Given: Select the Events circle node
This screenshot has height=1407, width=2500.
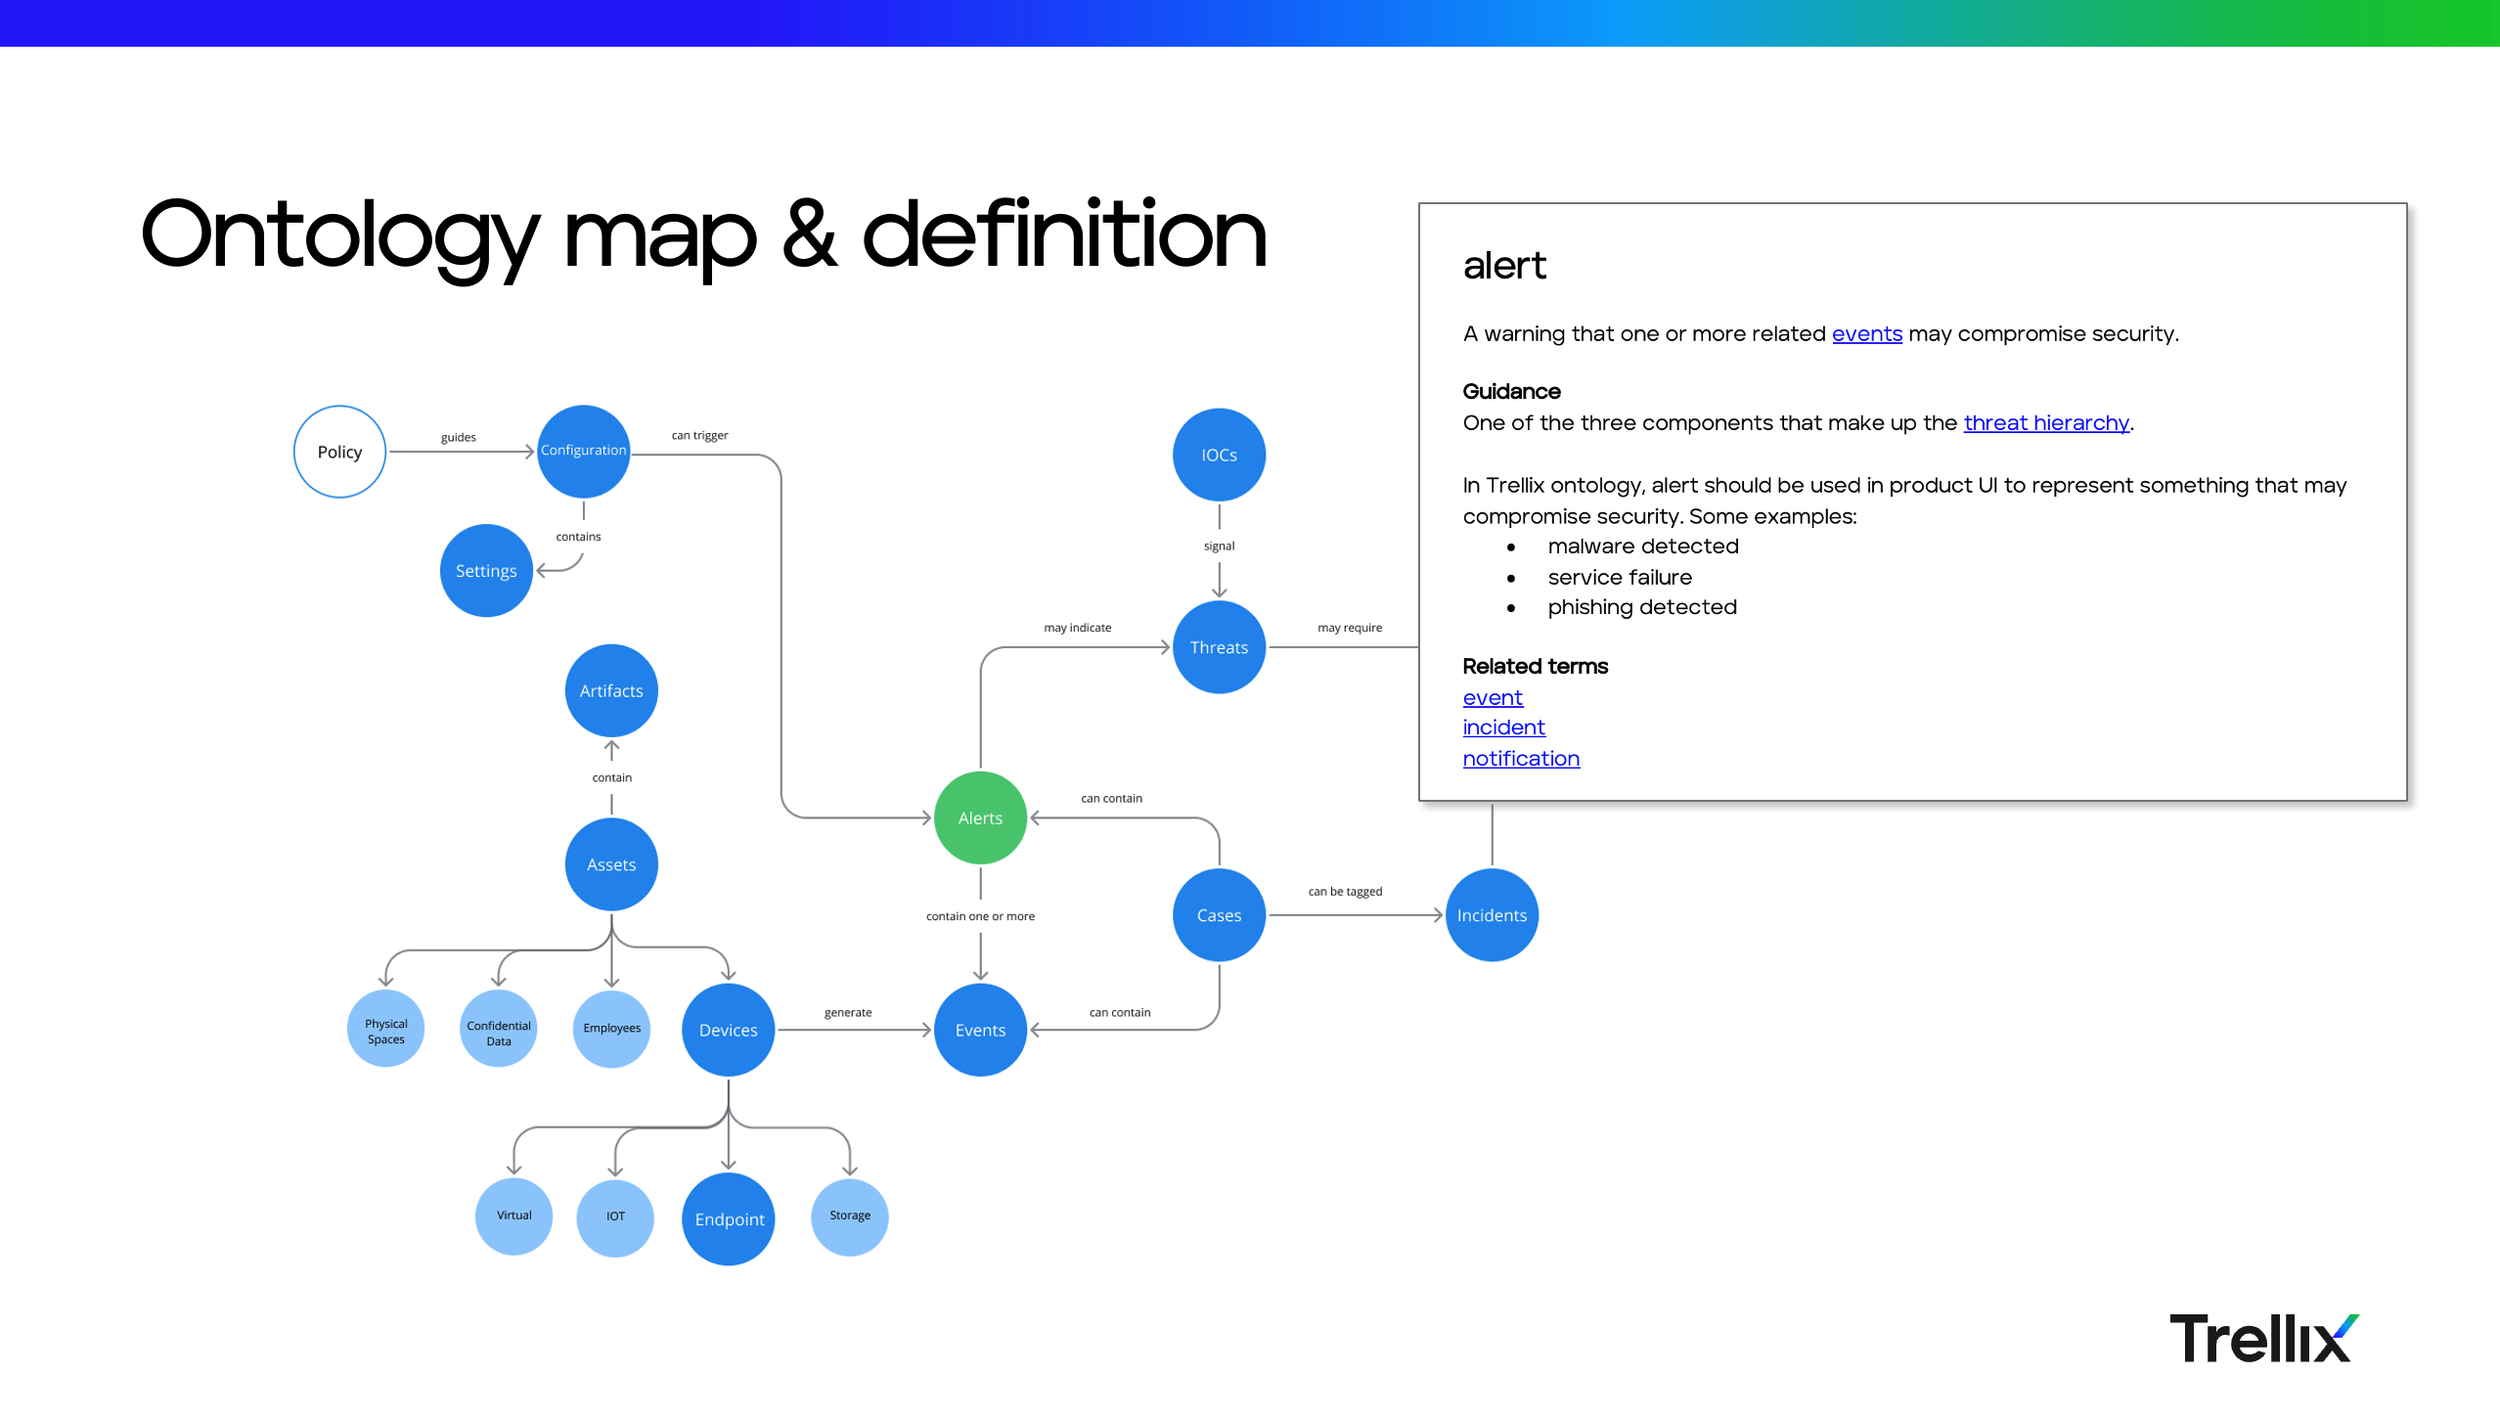Looking at the screenshot, I should coord(980,1030).
